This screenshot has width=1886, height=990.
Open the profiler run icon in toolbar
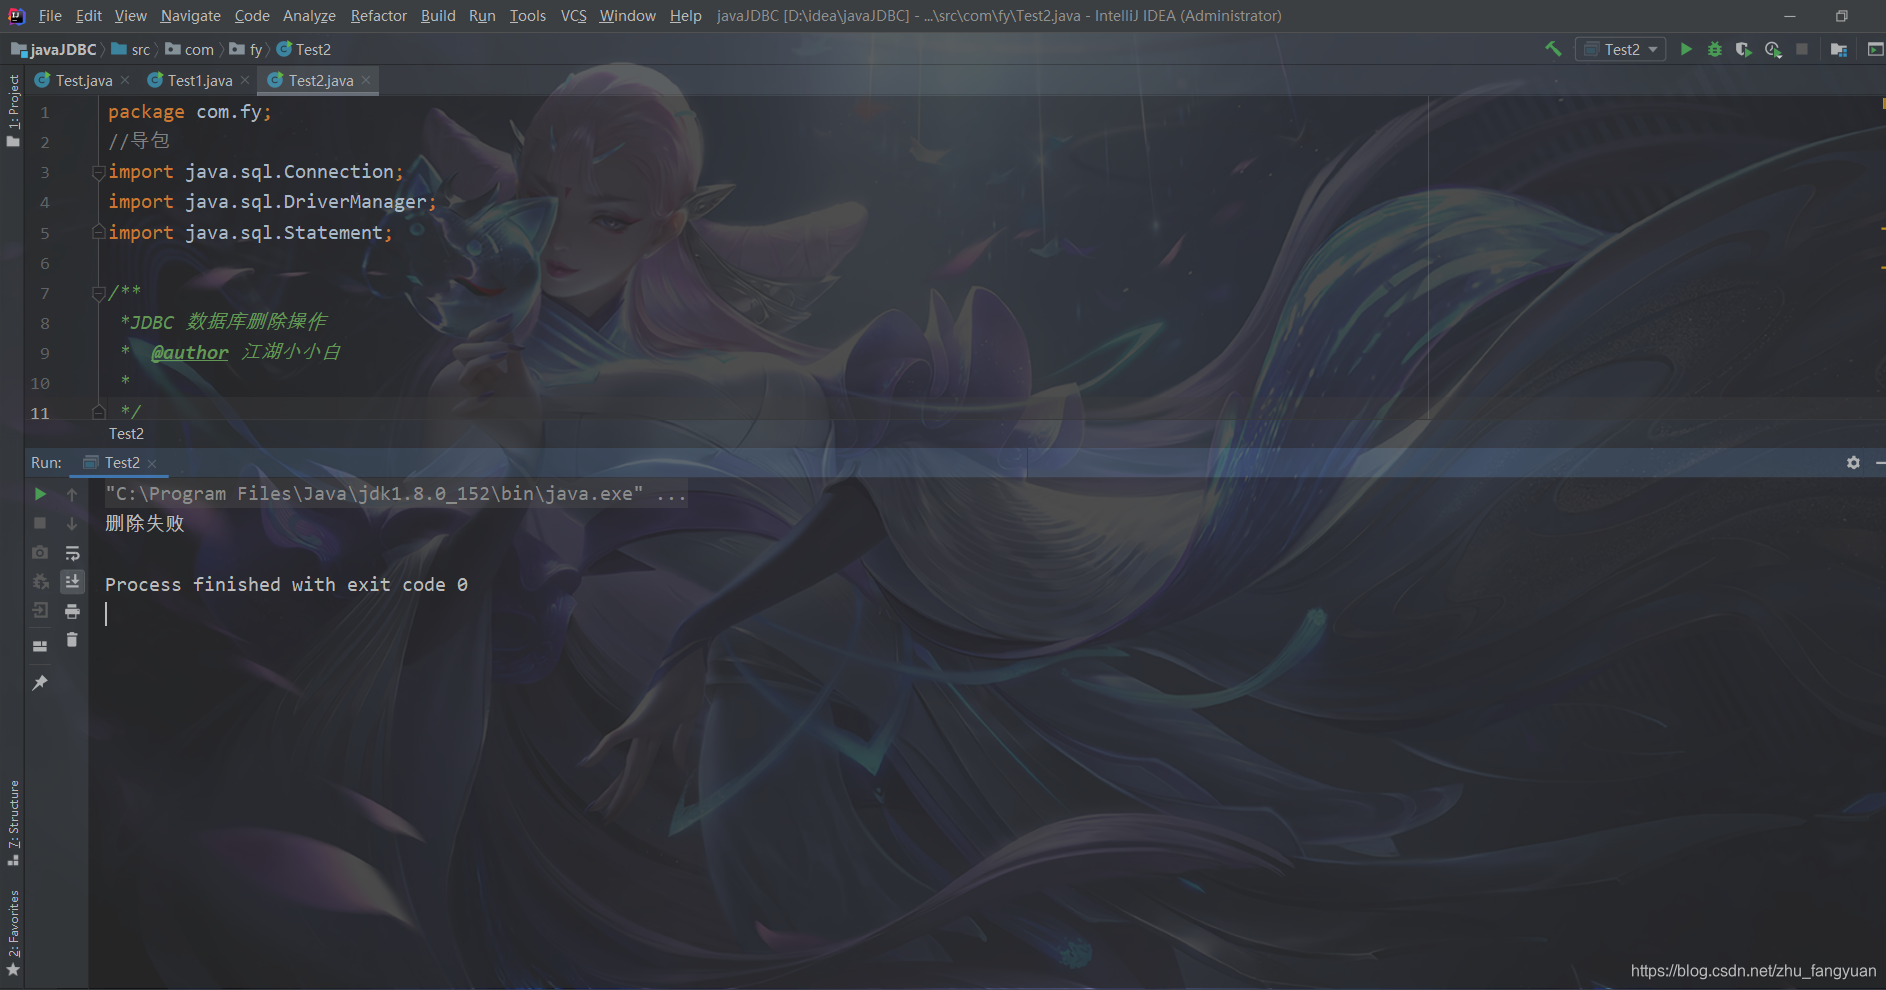coord(1773,49)
